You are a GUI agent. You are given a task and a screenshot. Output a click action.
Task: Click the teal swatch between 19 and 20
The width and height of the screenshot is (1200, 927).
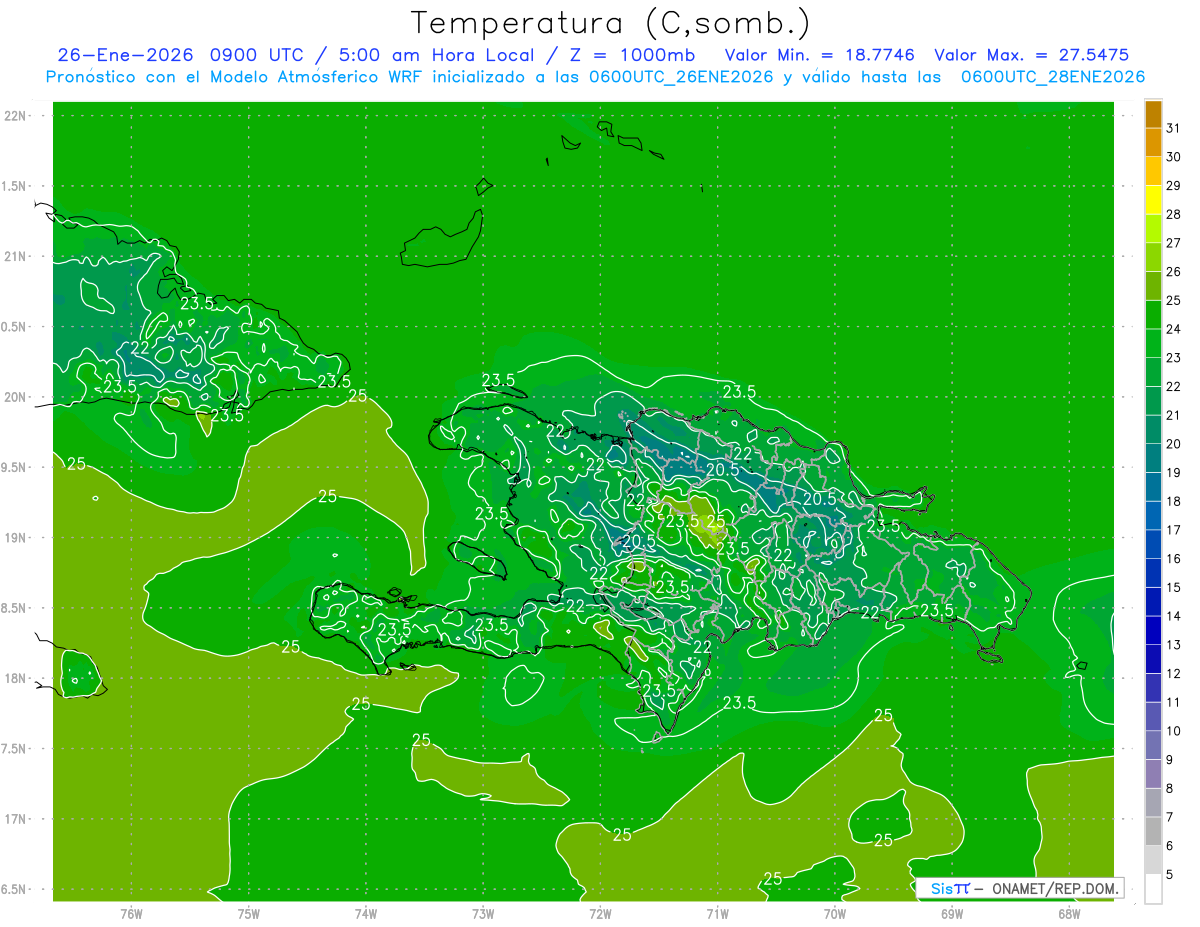pyautogui.click(x=1153, y=458)
